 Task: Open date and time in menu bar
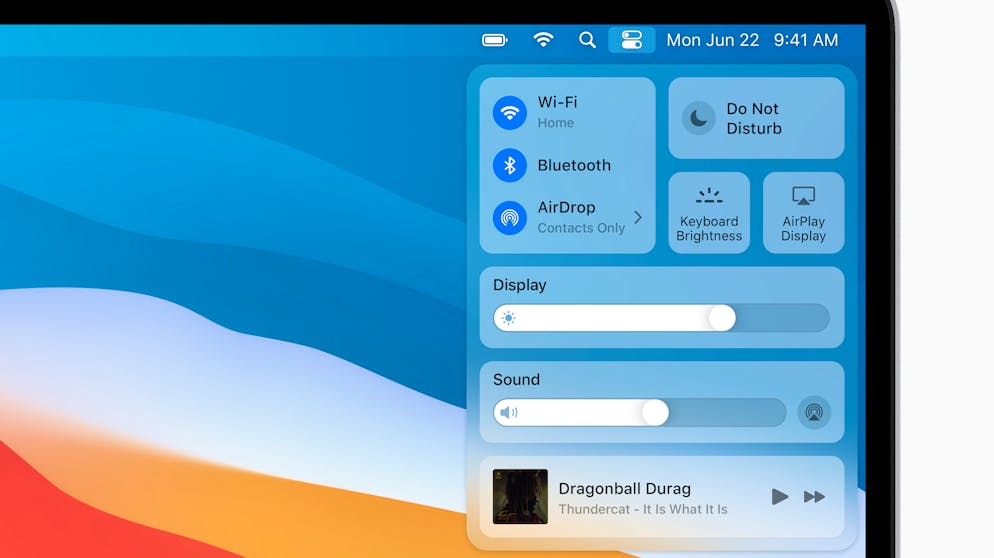(752, 40)
